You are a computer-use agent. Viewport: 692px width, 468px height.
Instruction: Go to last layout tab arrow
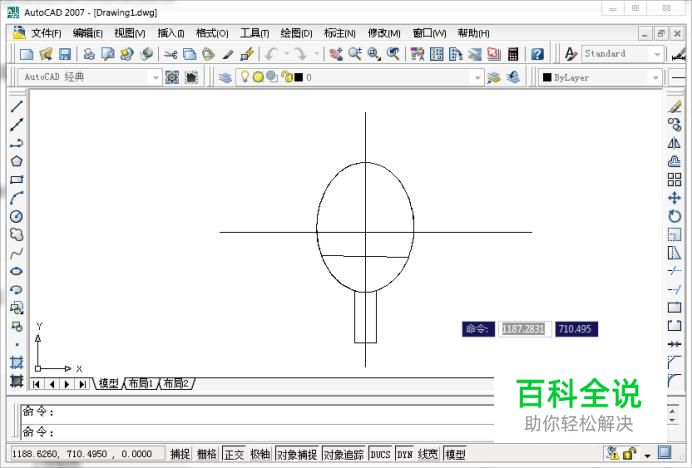tap(83, 384)
